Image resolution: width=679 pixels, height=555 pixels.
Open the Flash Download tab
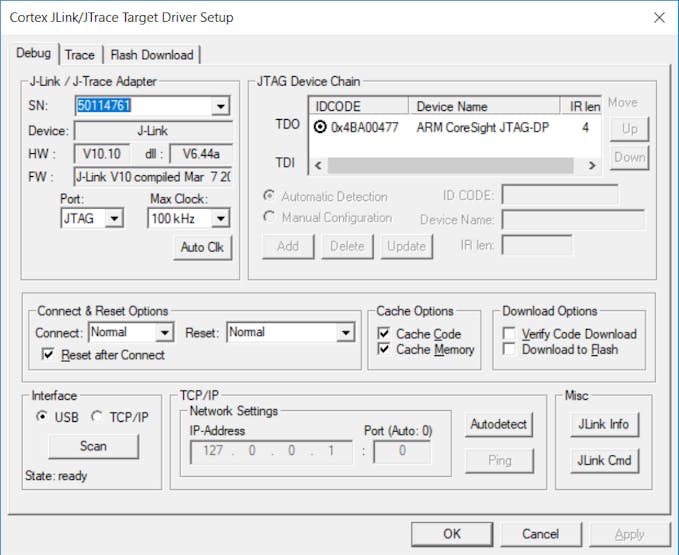(152, 55)
